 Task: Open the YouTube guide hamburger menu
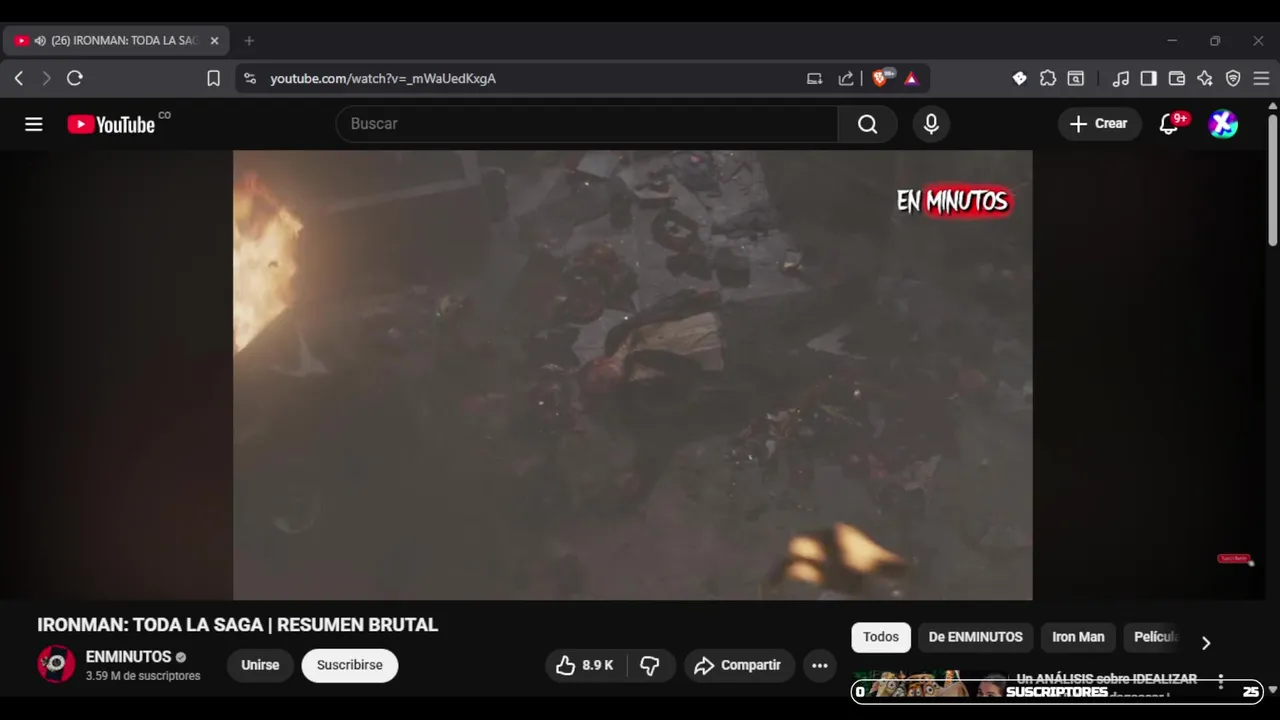[34, 124]
